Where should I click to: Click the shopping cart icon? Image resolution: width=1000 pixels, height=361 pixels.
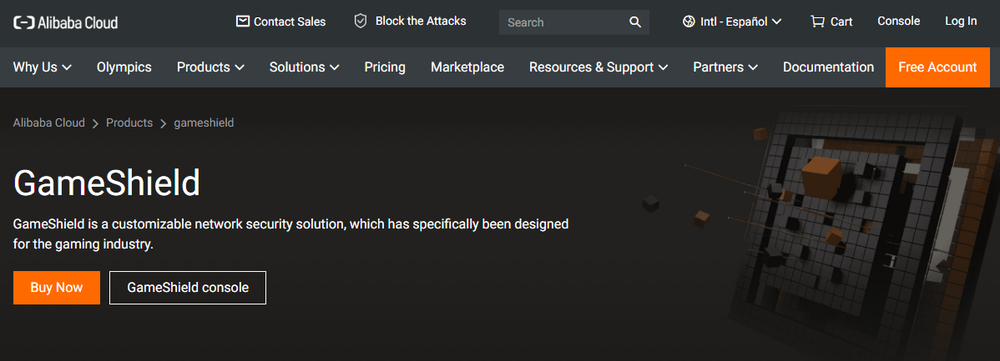(817, 22)
